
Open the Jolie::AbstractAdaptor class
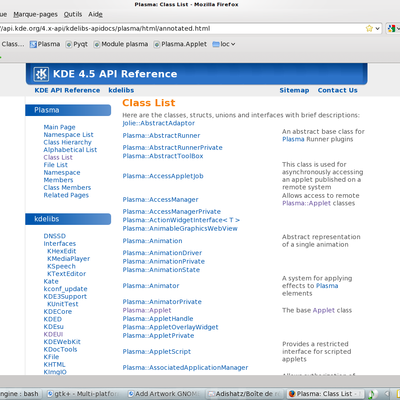click(x=159, y=123)
